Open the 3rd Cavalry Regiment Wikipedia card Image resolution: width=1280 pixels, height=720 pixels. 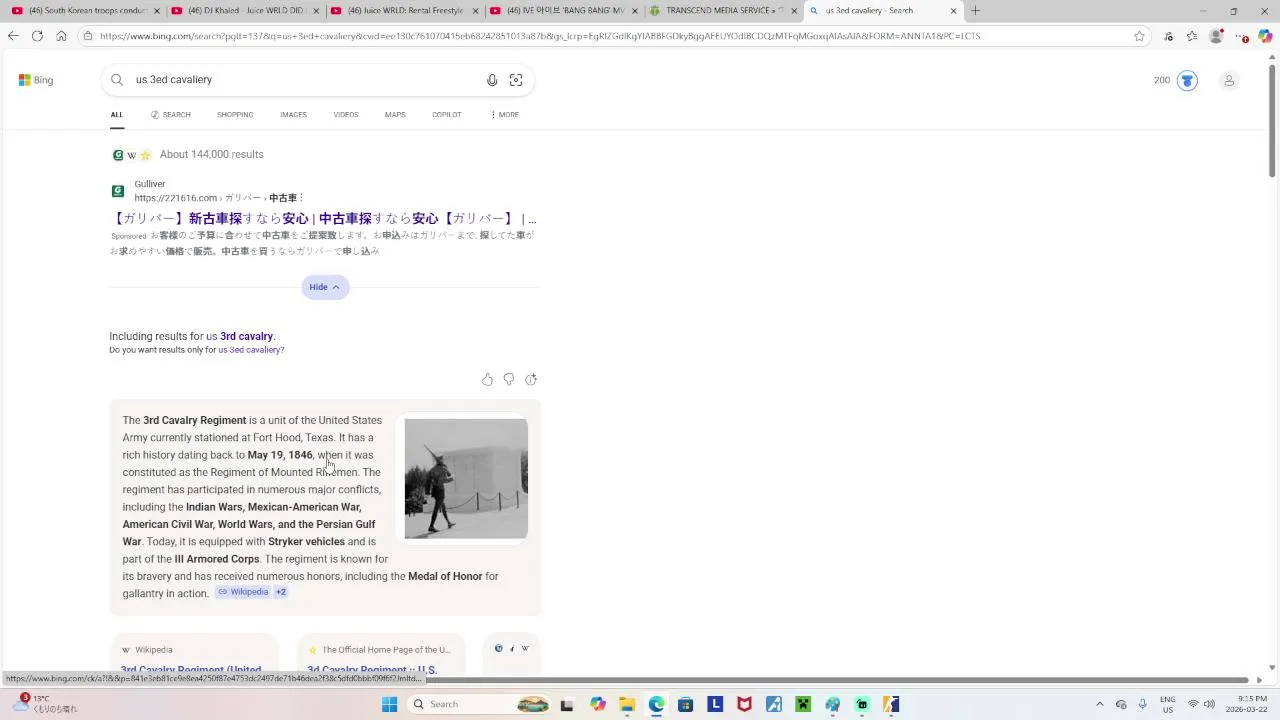192,654
